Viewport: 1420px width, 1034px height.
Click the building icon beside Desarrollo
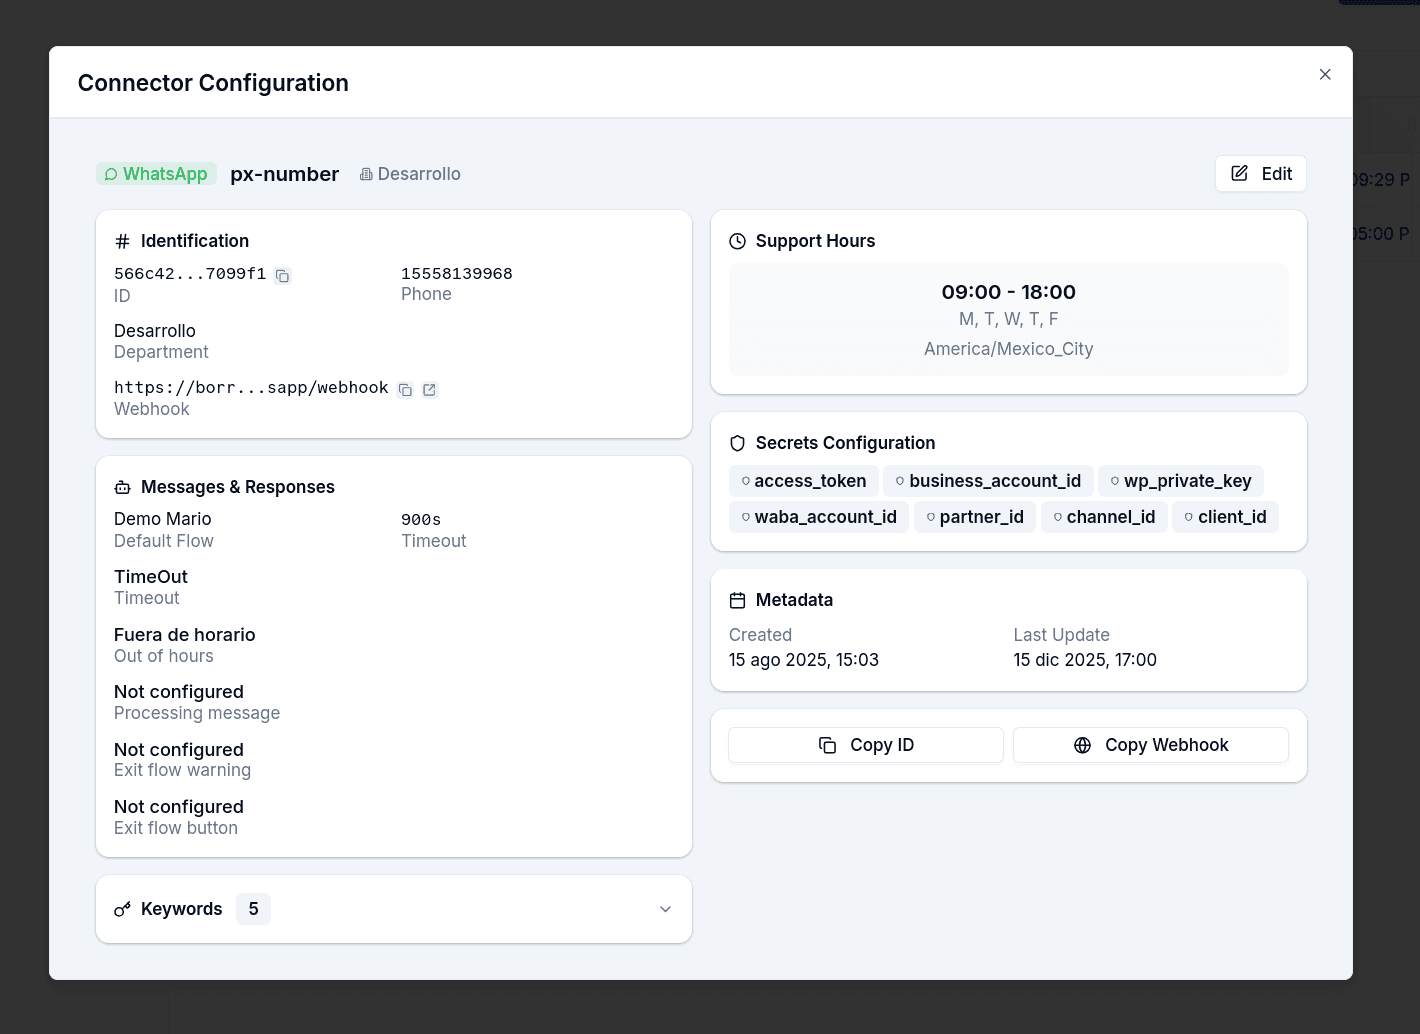pyautogui.click(x=366, y=174)
